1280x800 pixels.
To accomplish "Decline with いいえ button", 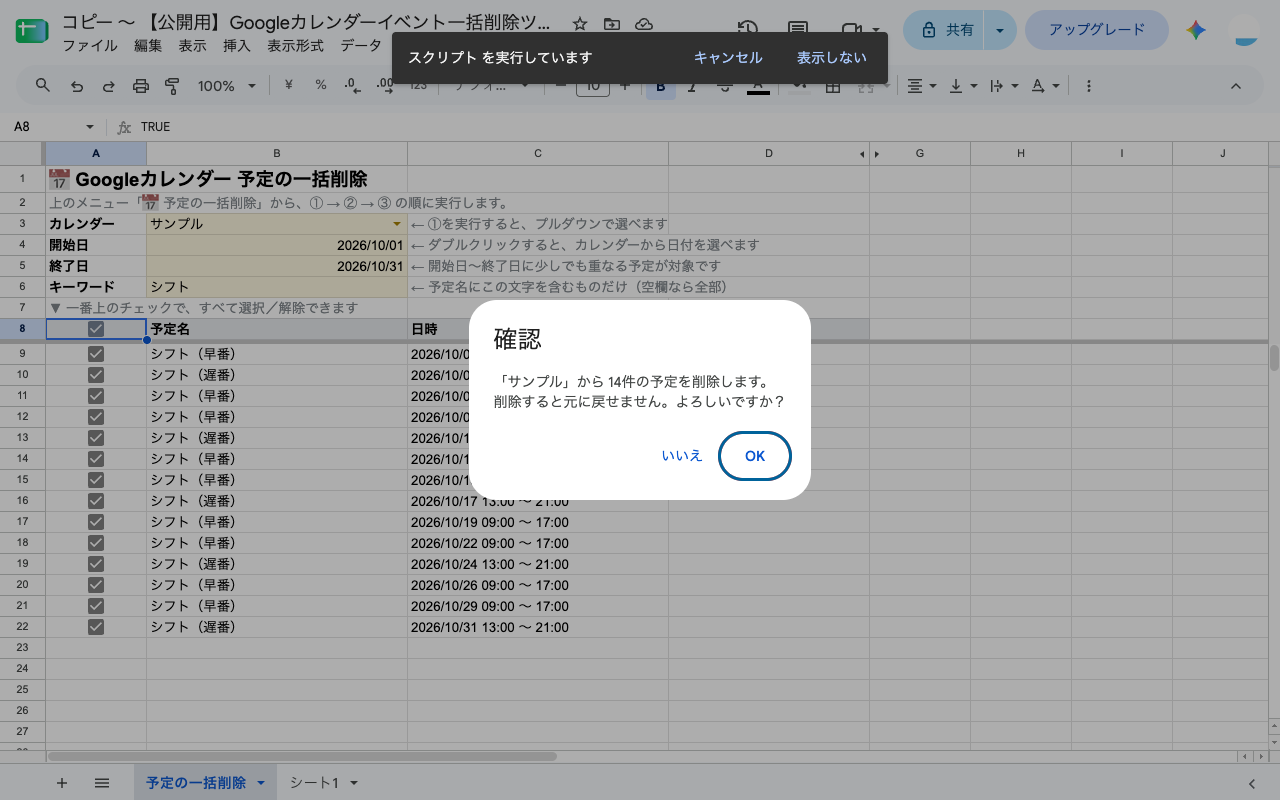I will [x=682, y=456].
